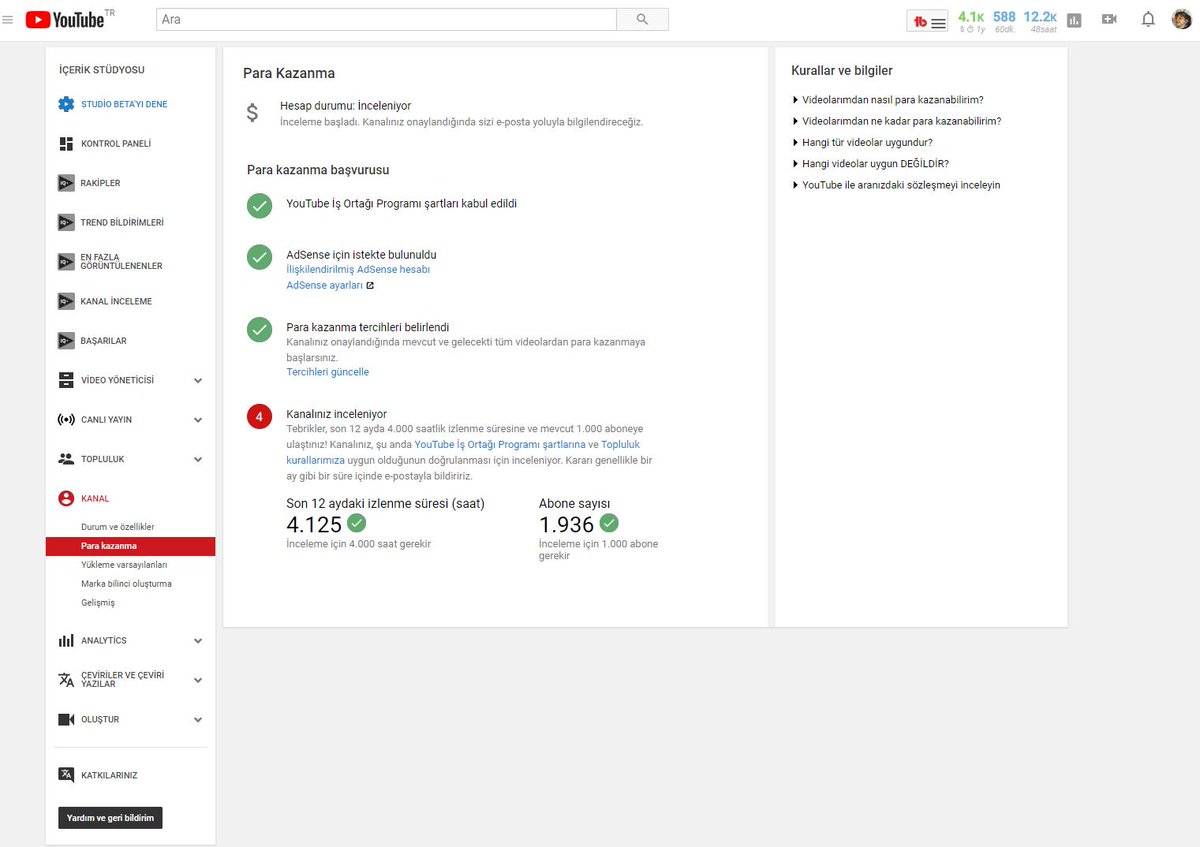
Task: Click the 'Son 12 aydaki izlenme süresi (saat)' heading
Action: (385, 504)
